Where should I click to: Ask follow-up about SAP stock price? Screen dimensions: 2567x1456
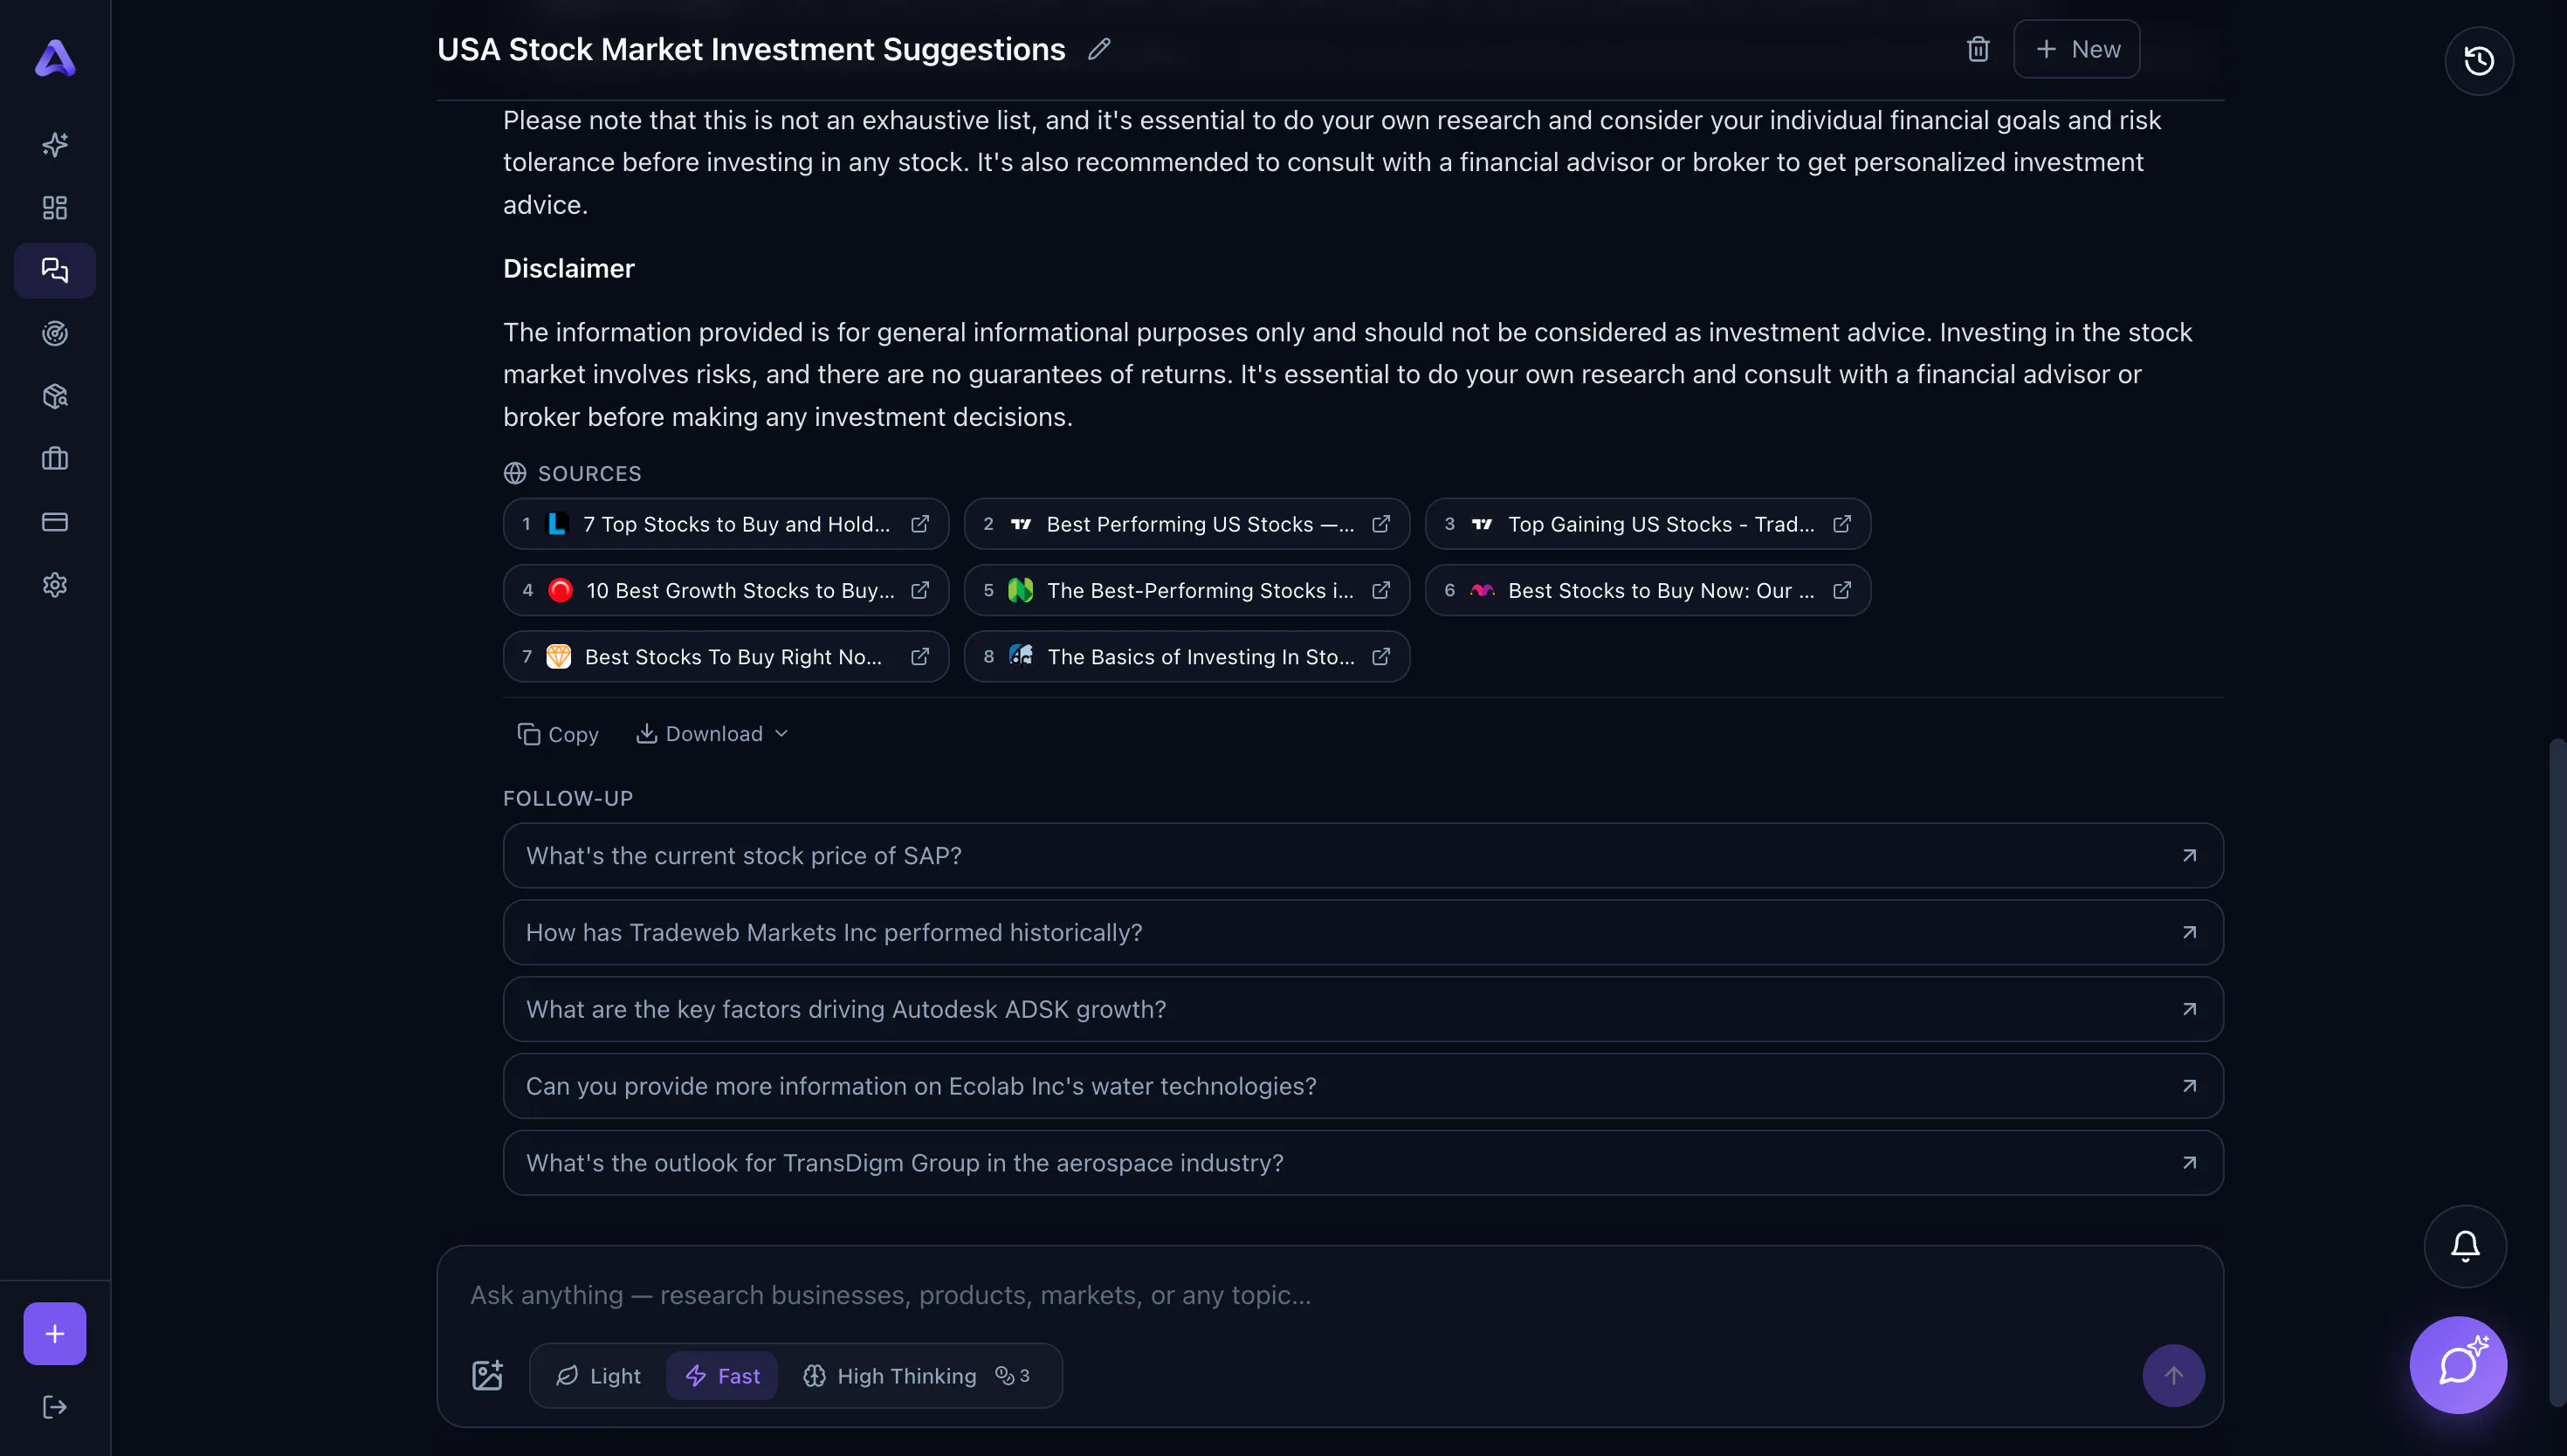[1363, 856]
